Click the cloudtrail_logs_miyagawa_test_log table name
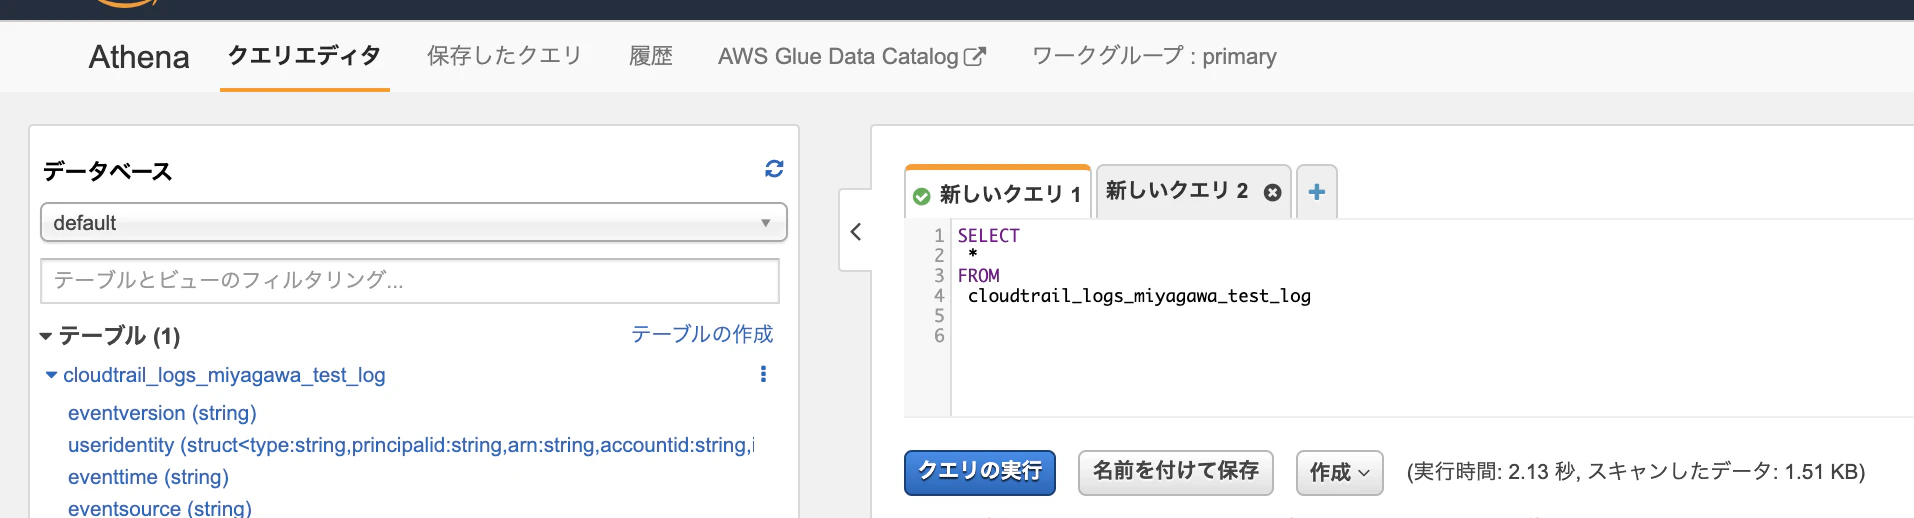Viewport: 1914px width, 518px height. tap(224, 375)
